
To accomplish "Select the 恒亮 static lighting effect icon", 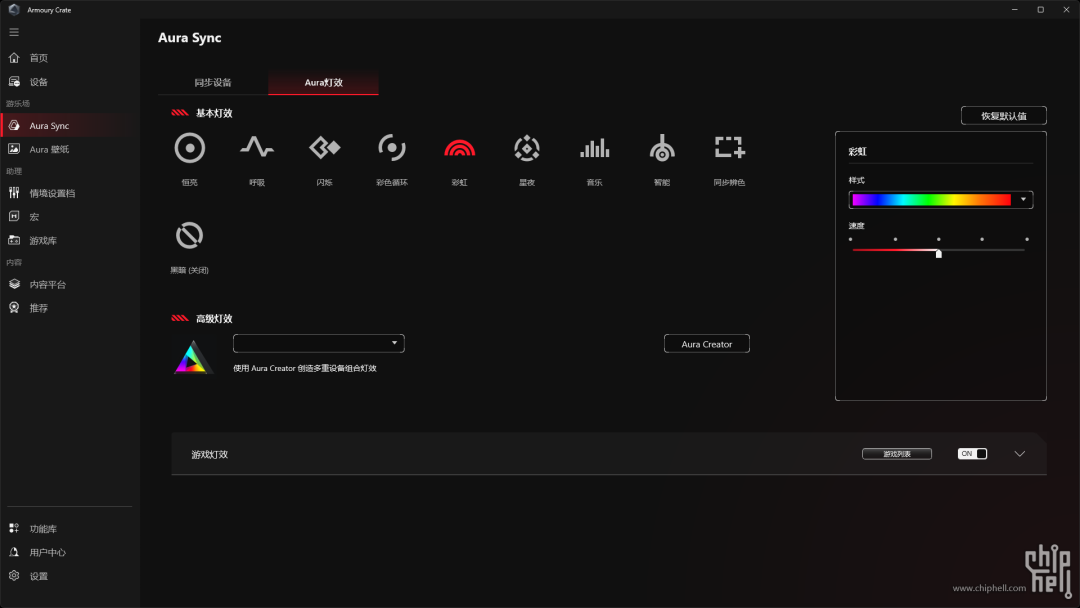I will (x=189, y=148).
